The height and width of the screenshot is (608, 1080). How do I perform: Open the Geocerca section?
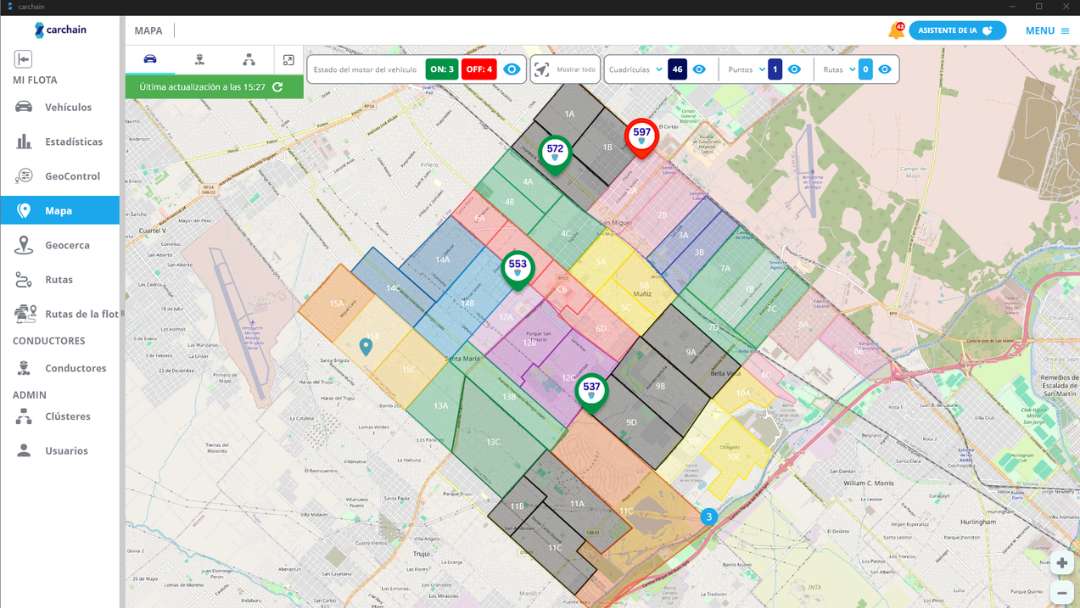coord(62,244)
